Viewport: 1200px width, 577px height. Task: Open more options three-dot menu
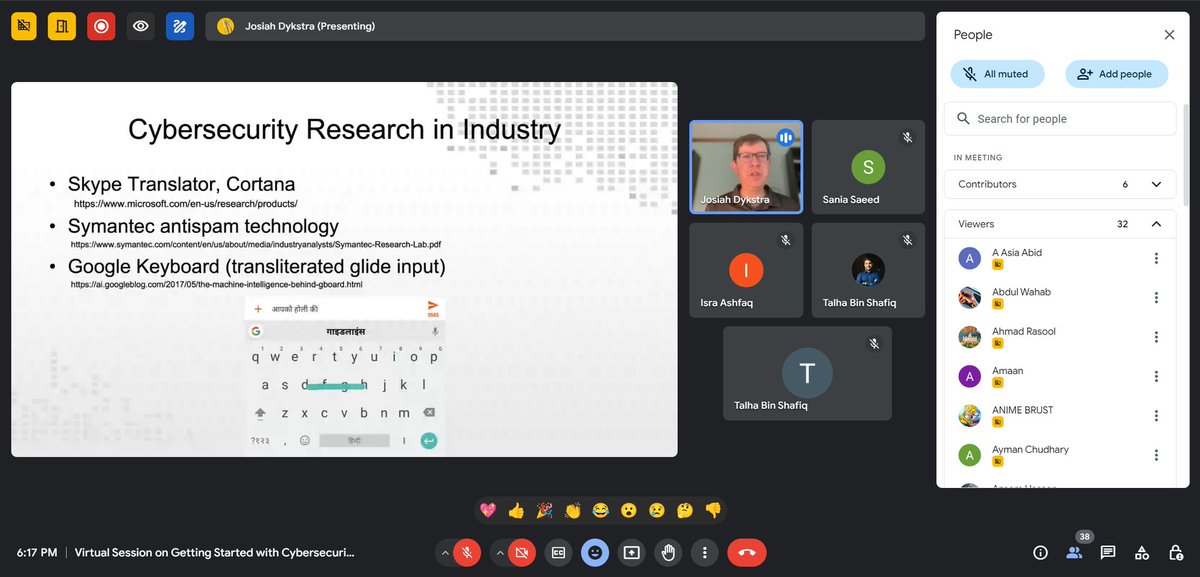tap(705, 552)
